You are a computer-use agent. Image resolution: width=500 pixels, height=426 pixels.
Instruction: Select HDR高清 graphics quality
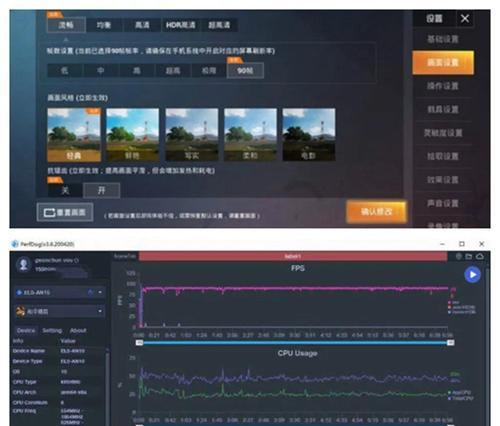coord(181,25)
